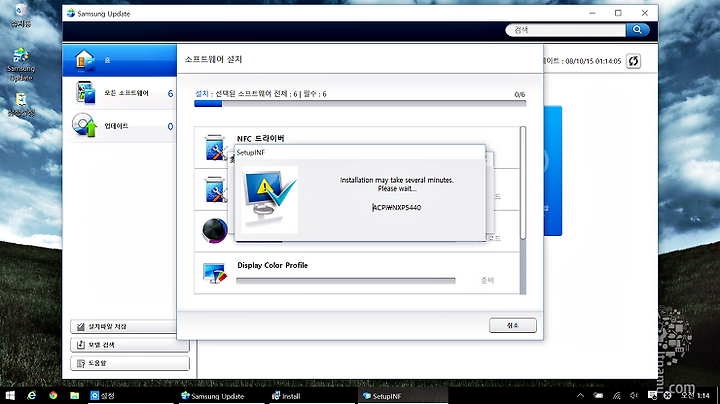Click the software list vertical scrollbar

(x=523, y=210)
